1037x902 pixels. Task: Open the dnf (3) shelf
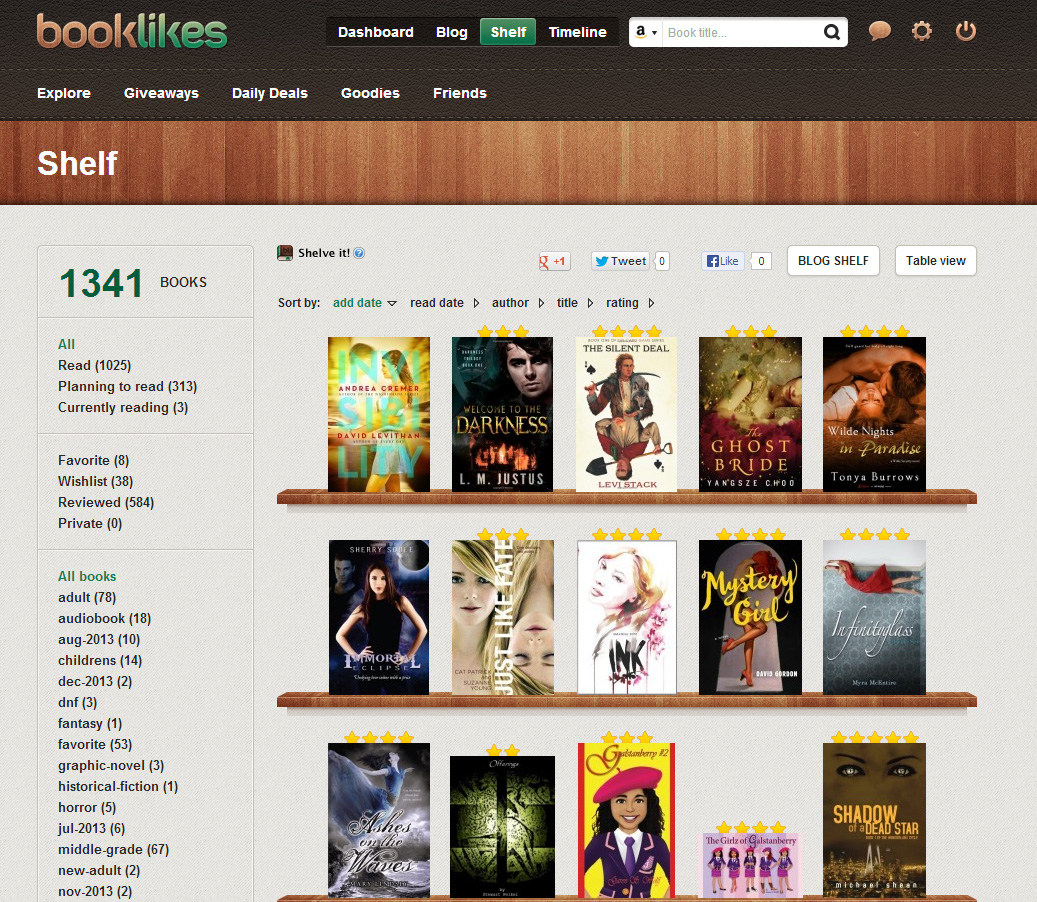point(77,702)
